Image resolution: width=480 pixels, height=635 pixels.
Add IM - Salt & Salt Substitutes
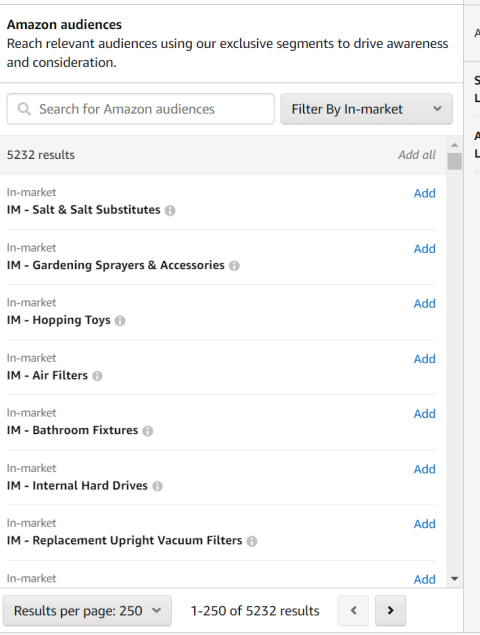[x=425, y=193]
